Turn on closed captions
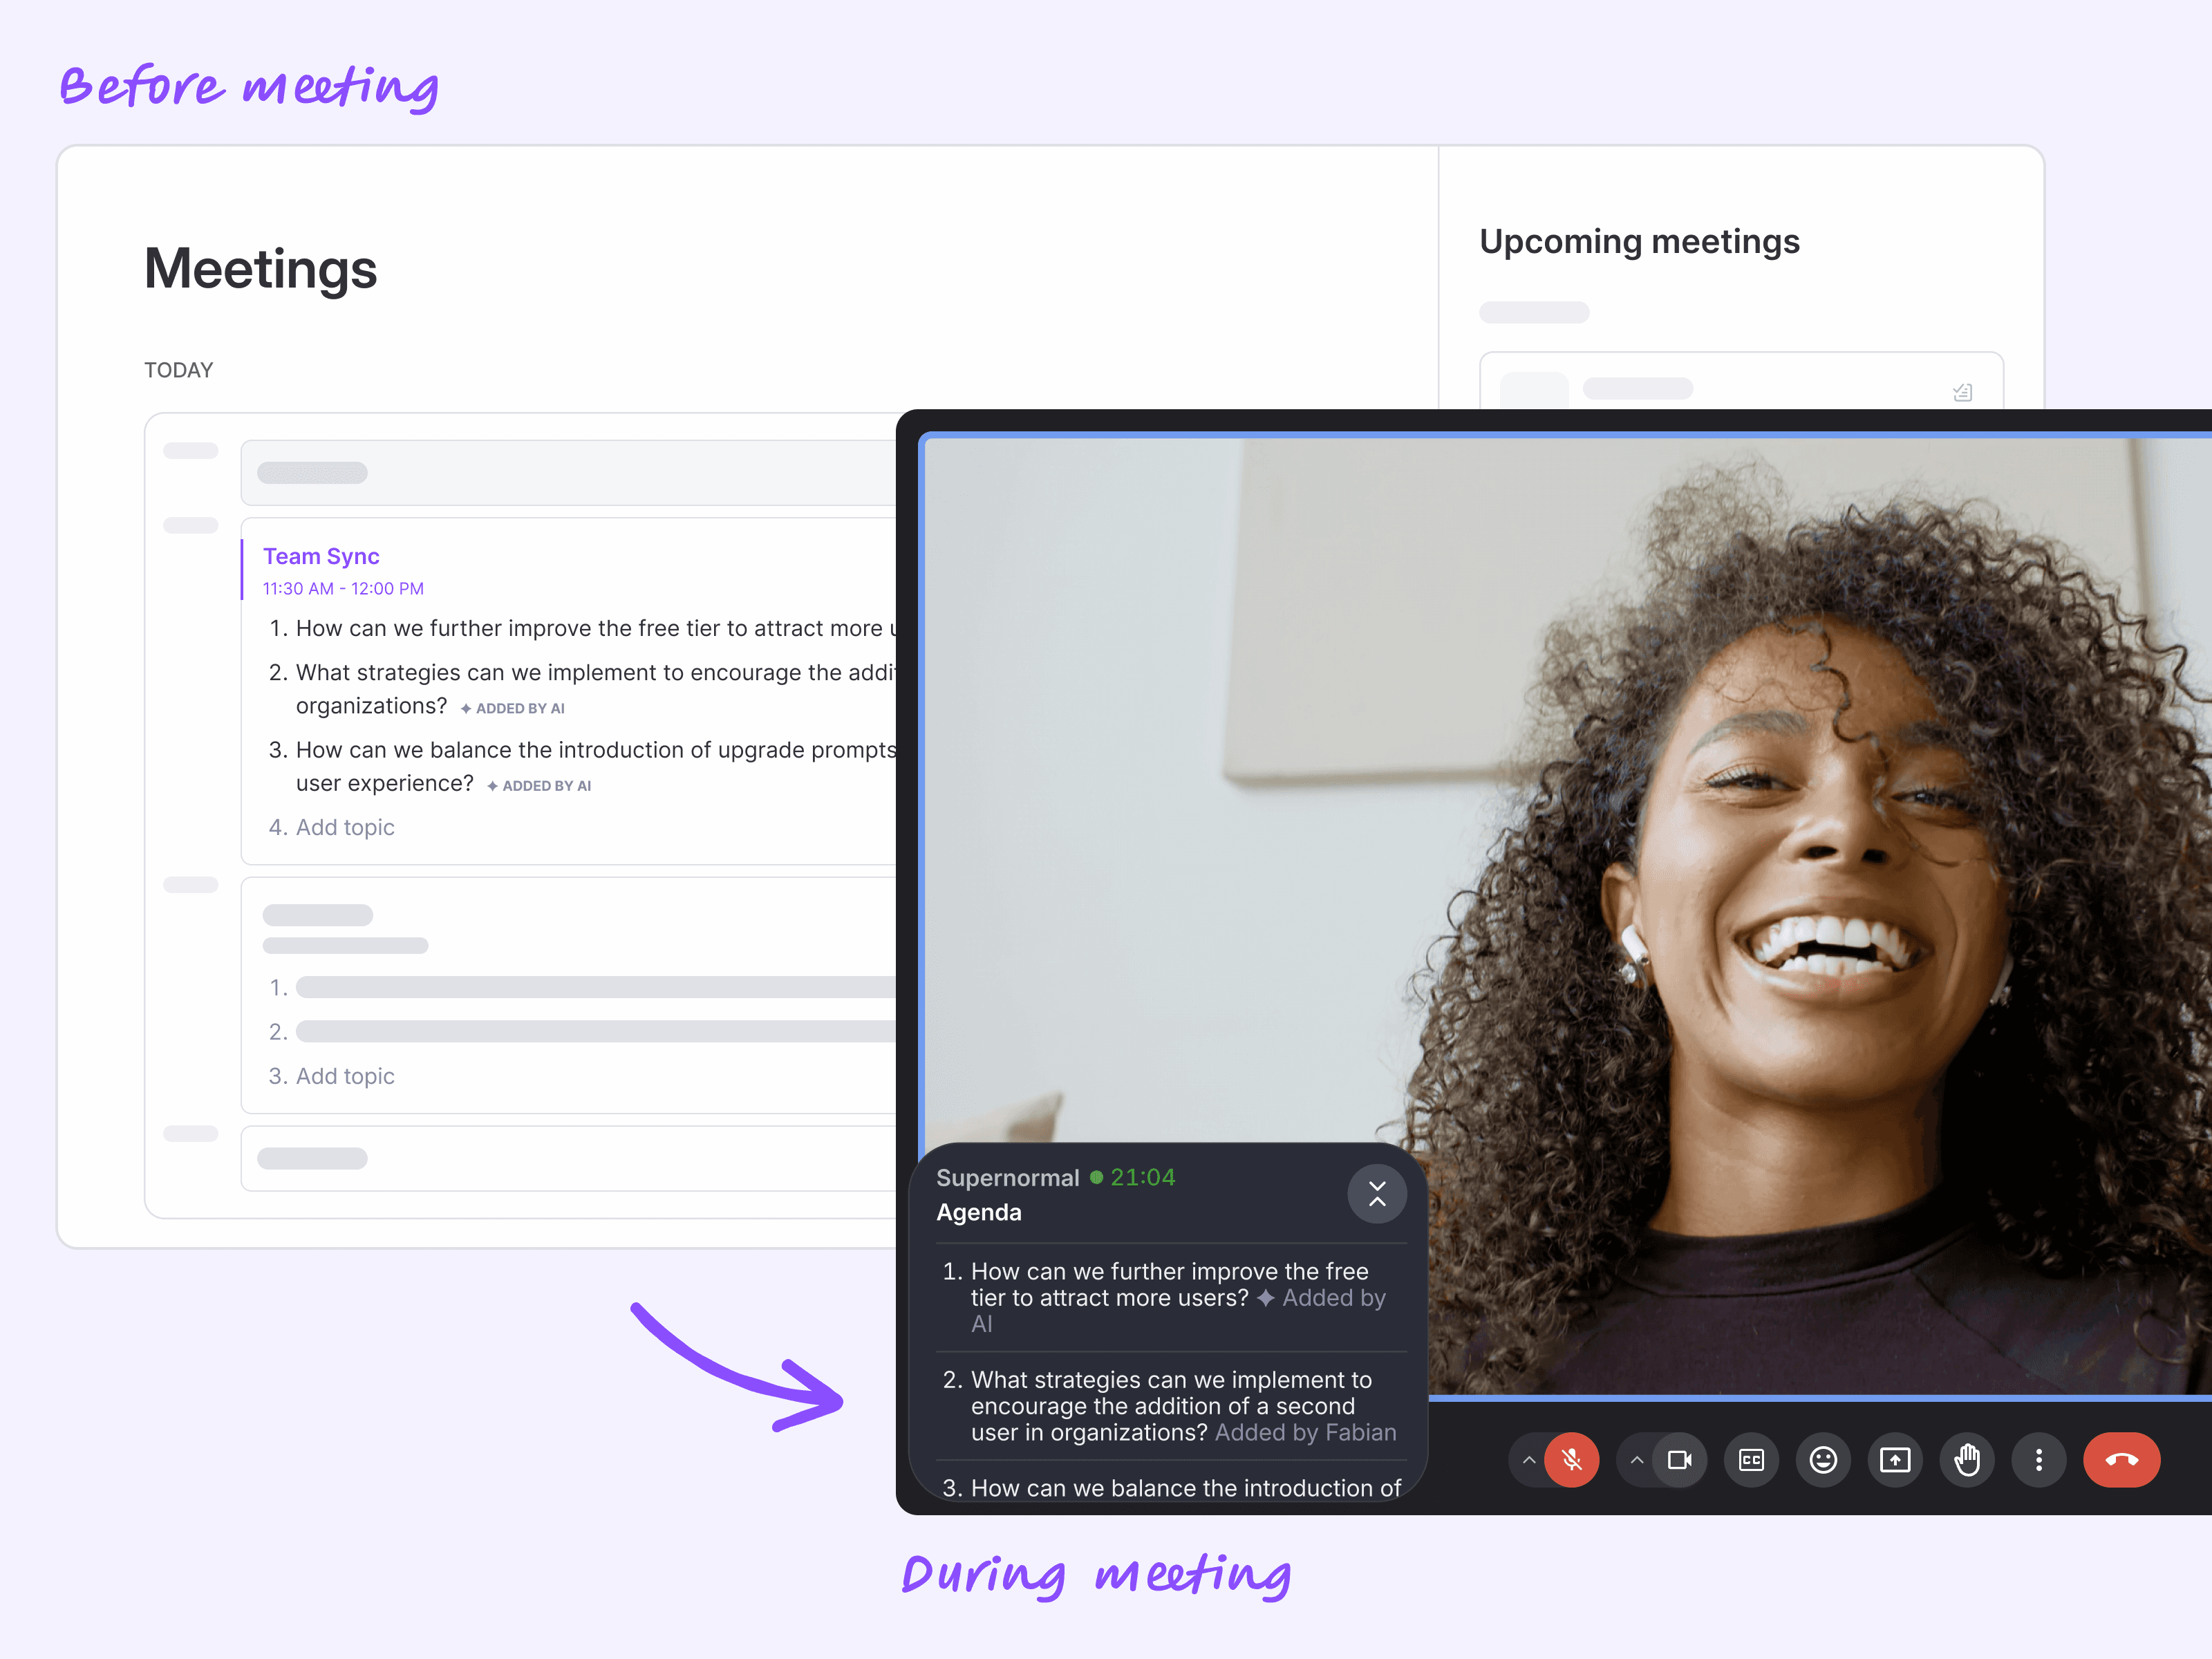 point(1751,1460)
